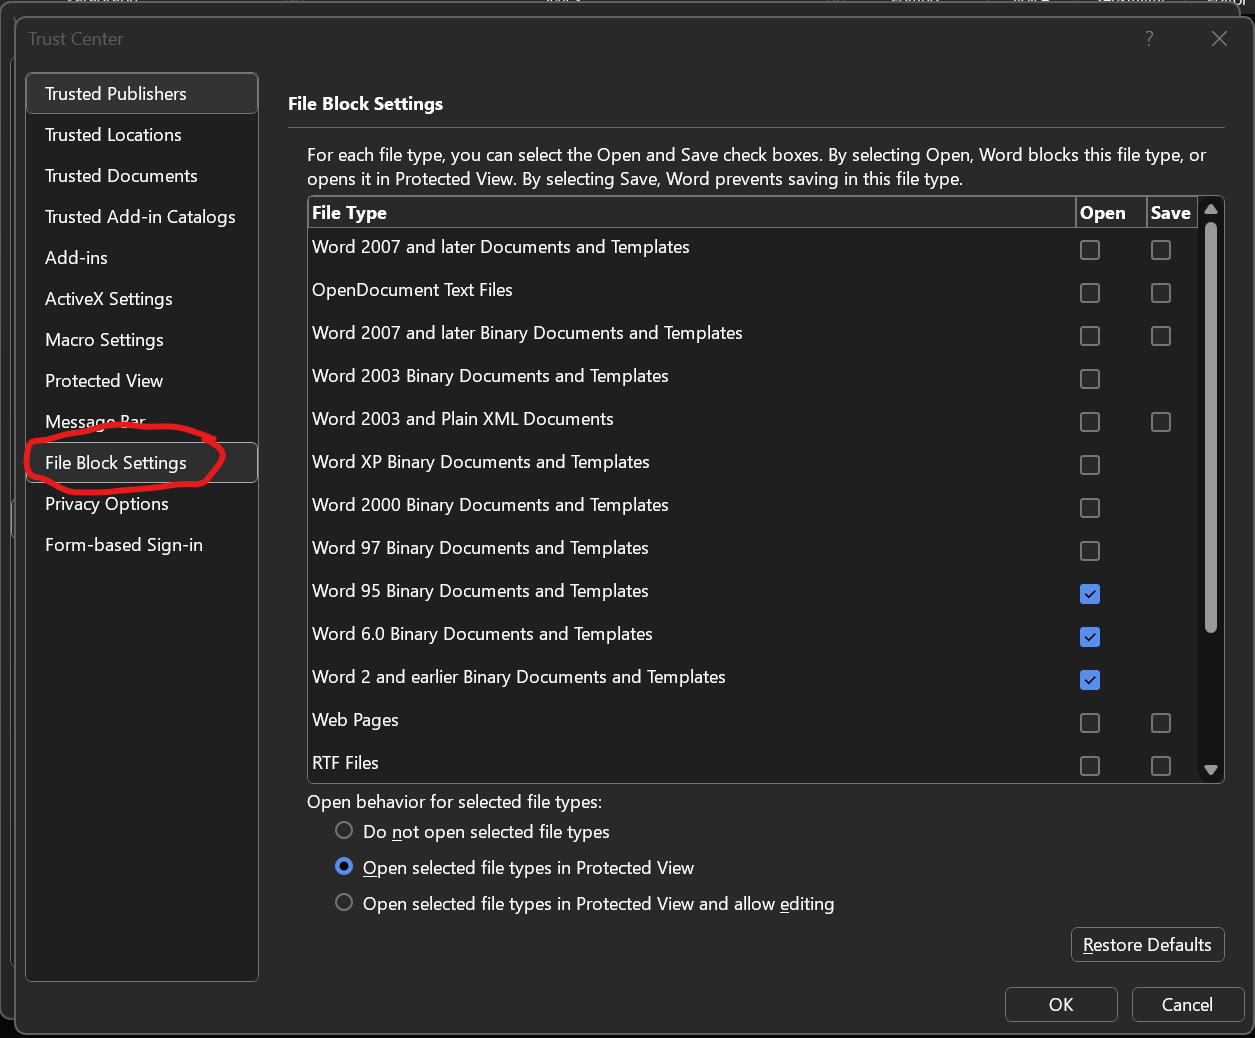
Task: Check Open for OpenDocument Text Files
Action: point(1090,293)
